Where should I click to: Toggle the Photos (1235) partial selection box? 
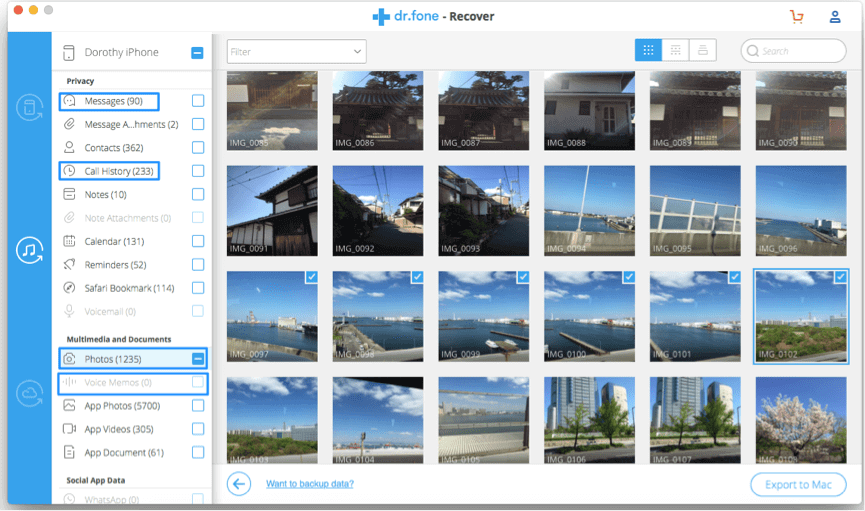pos(198,358)
